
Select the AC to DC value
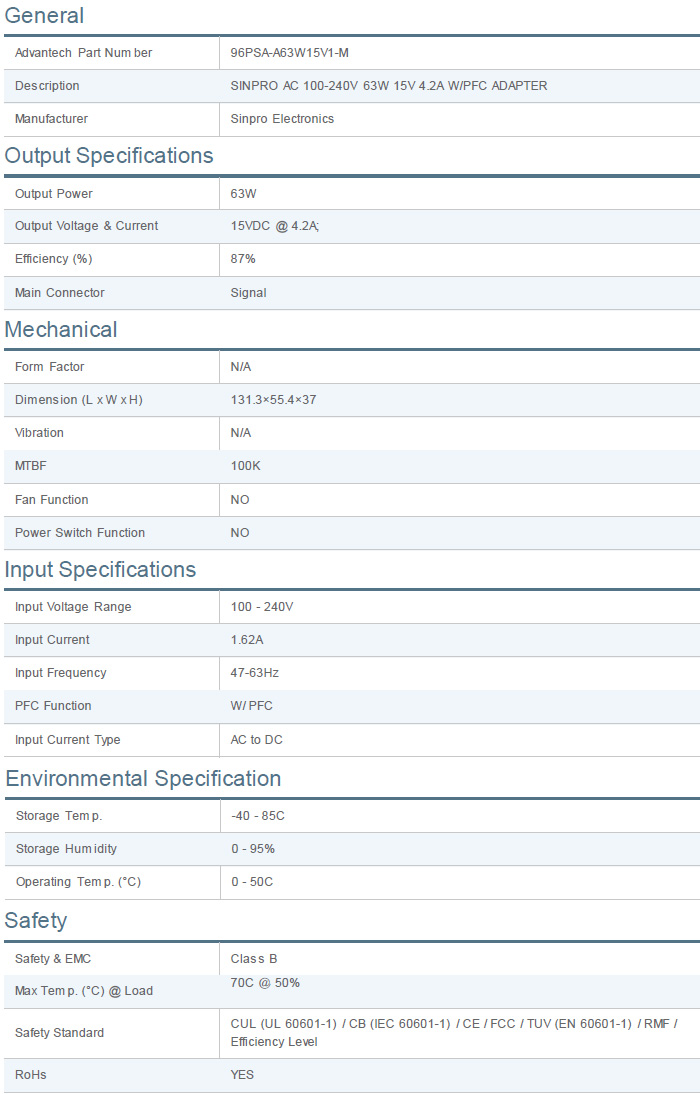pyautogui.click(x=256, y=740)
